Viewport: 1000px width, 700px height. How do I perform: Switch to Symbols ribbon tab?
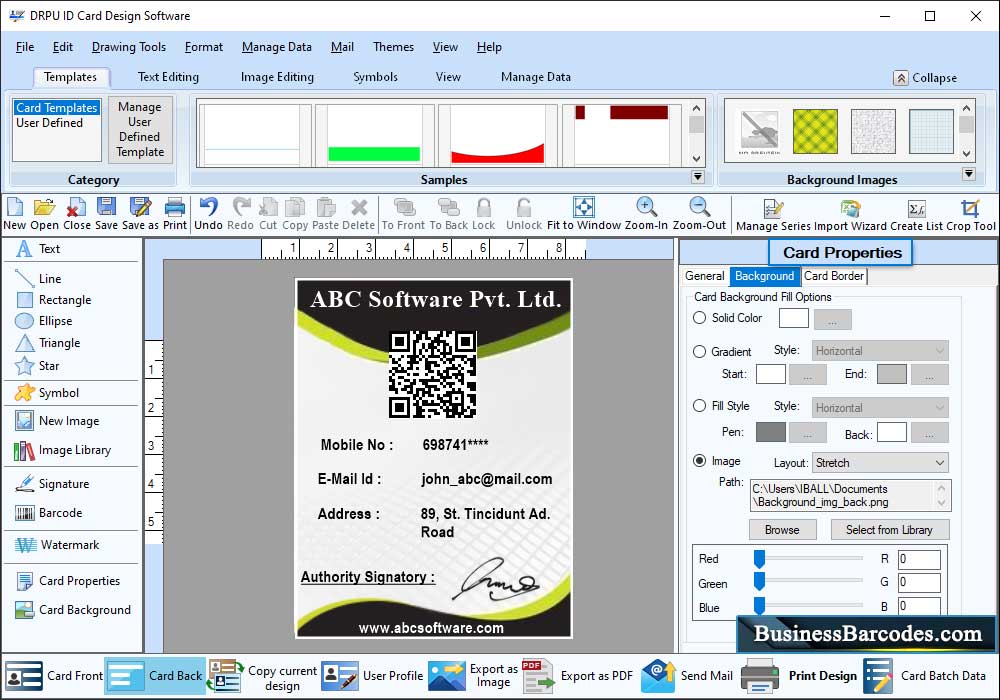[376, 77]
